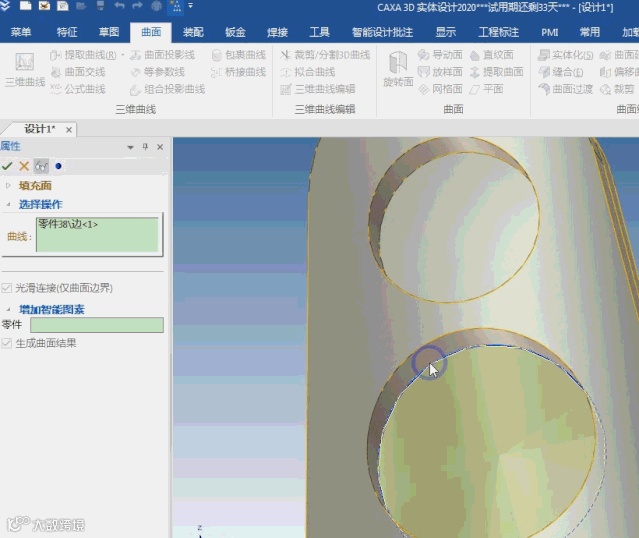Open the quick access toolbar customize arrow
Viewport: 639px width, 538px height.
point(190,6)
